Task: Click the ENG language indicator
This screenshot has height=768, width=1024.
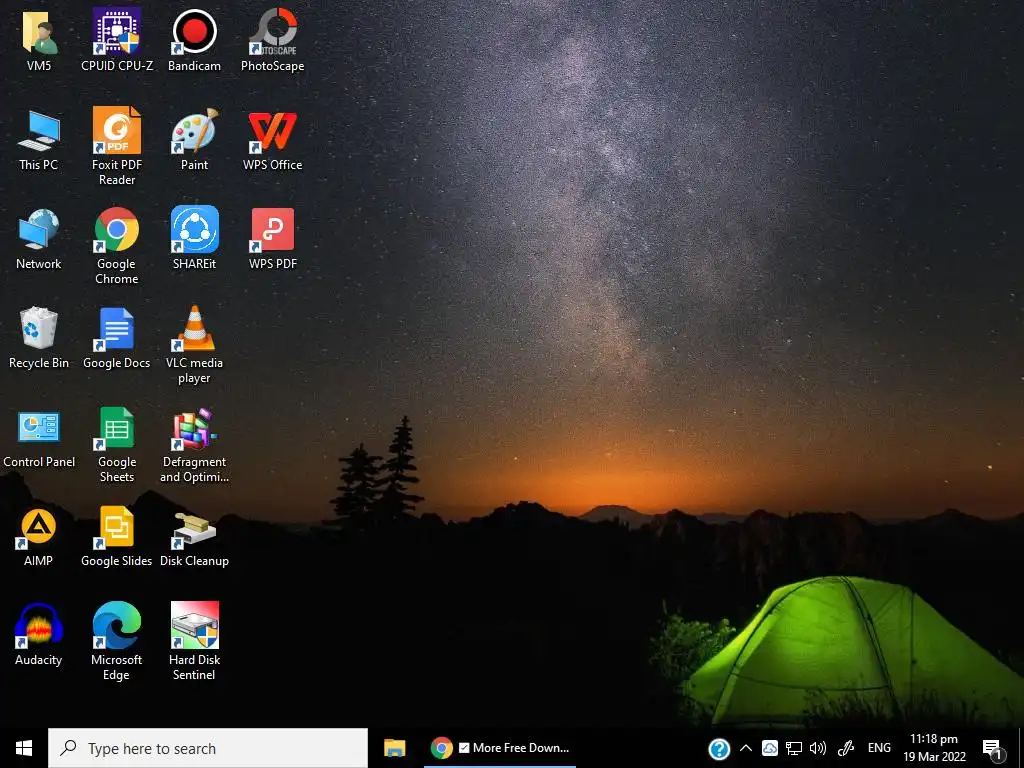Action: [879, 748]
